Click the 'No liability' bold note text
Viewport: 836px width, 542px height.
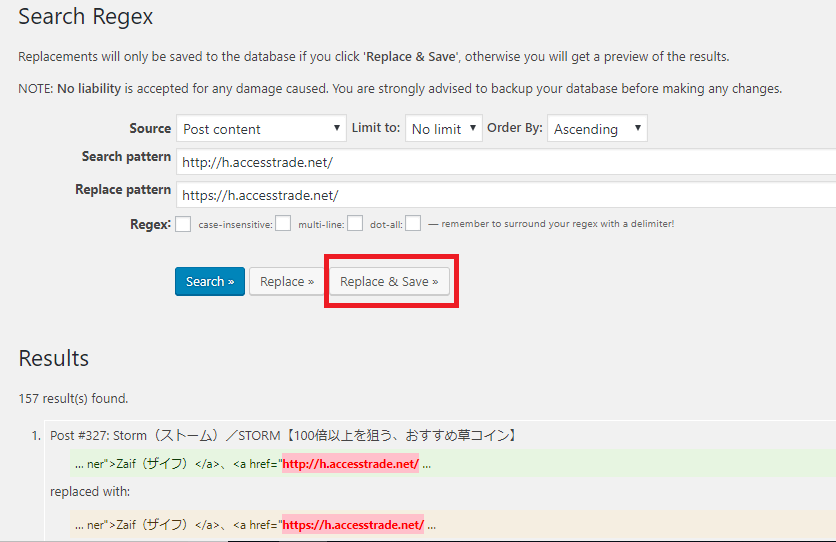pos(89,88)
